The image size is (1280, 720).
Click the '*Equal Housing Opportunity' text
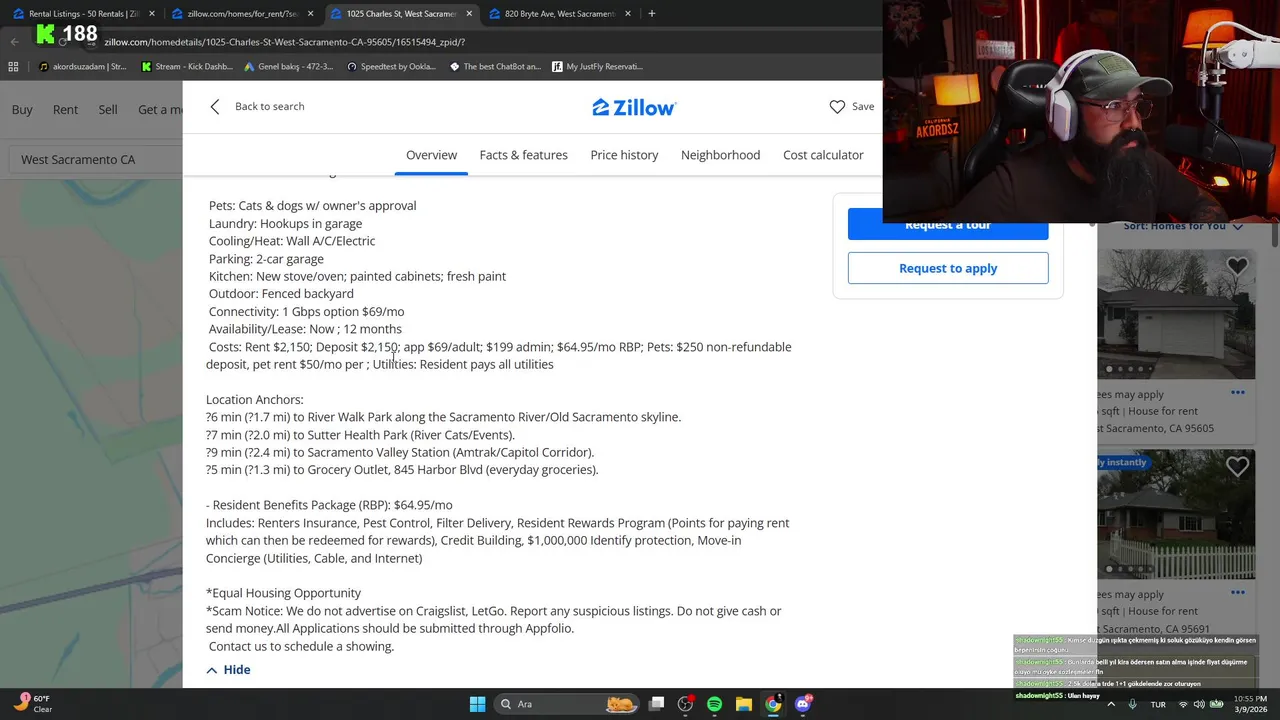click(x=283, y=593)
